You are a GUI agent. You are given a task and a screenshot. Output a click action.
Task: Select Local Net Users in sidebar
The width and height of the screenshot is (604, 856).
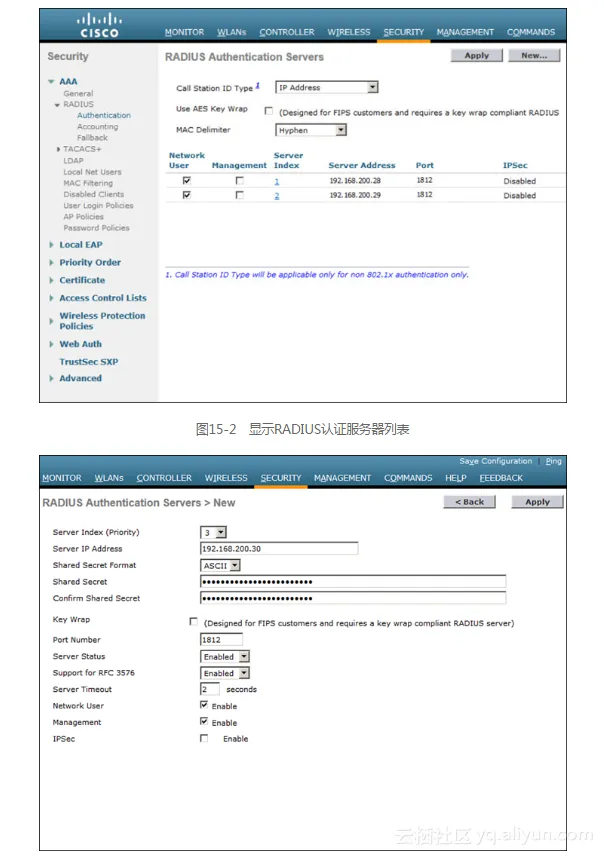[92, 172]
